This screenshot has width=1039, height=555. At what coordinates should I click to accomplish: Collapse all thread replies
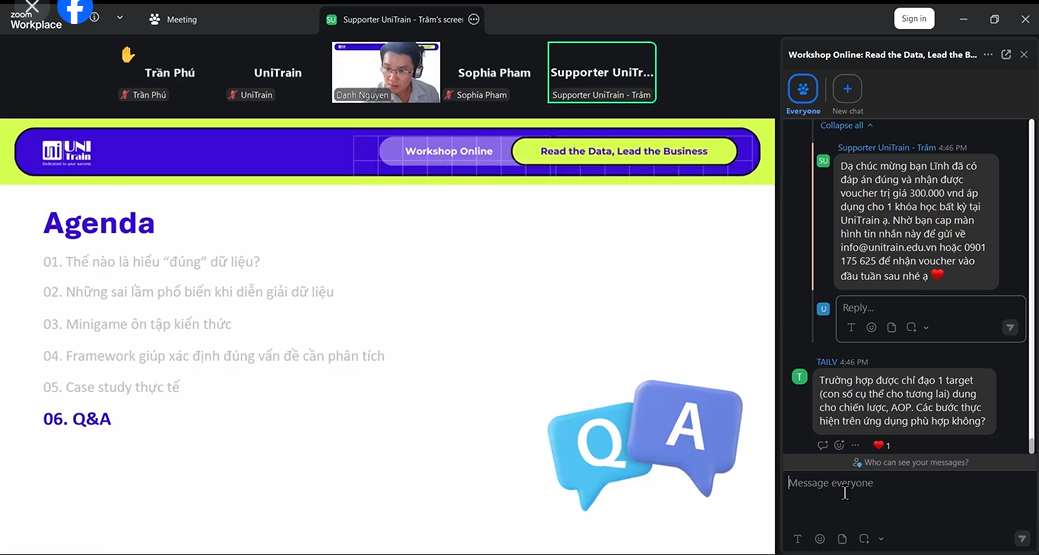tap(846, 125)
